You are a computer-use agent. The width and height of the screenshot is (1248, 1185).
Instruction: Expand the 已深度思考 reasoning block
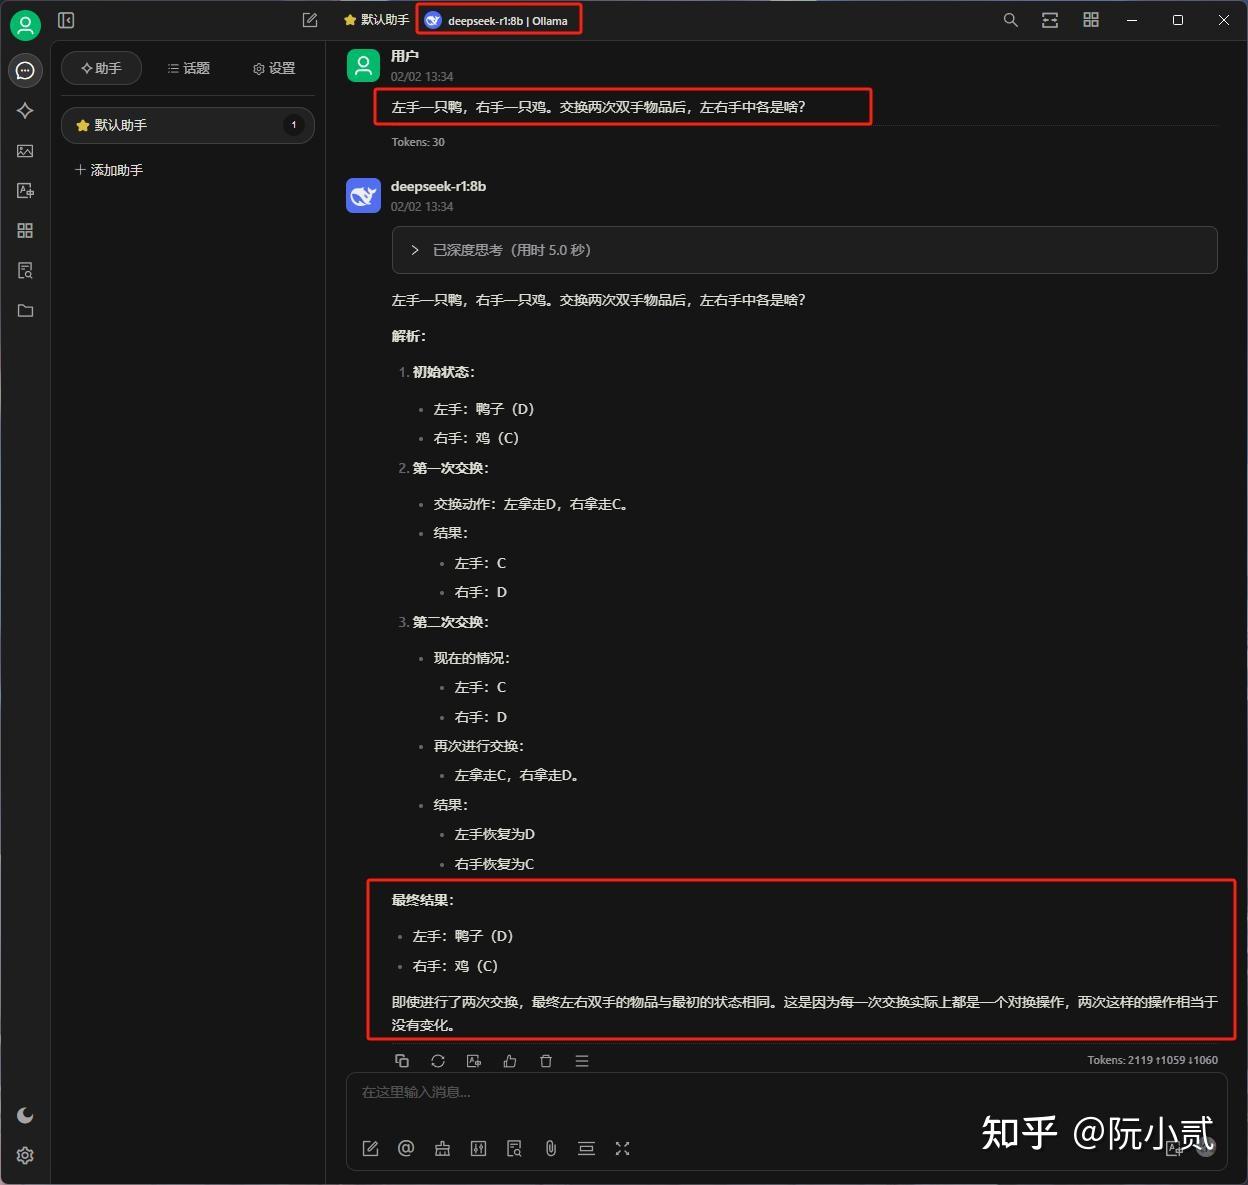415,250
